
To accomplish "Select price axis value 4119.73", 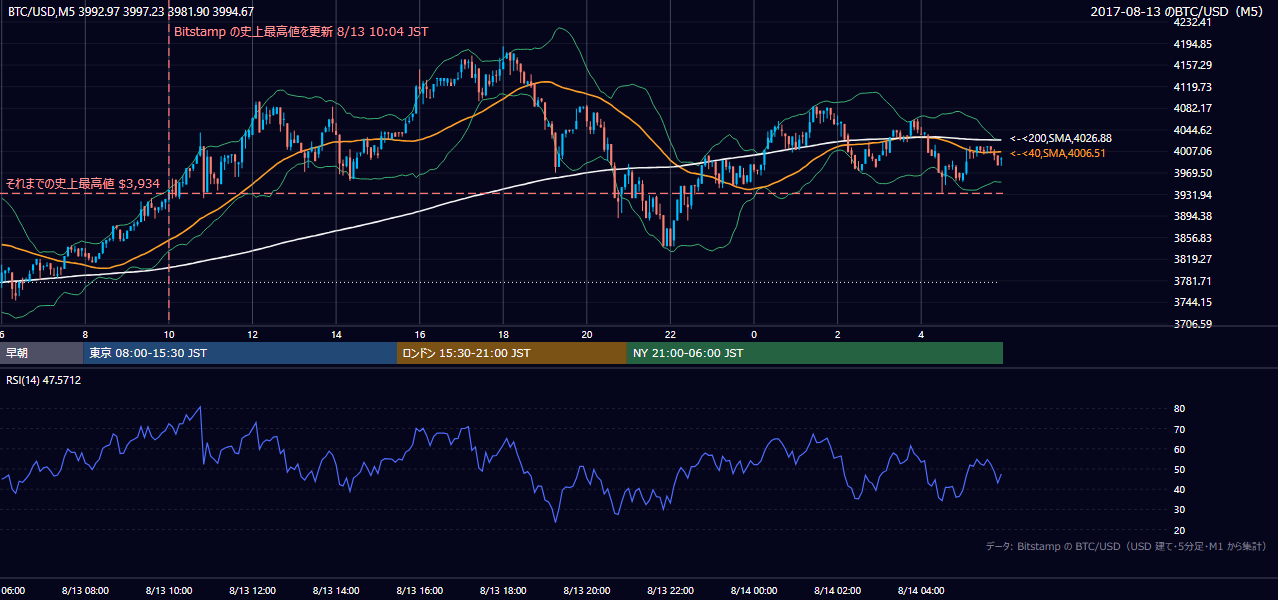I will point(1192,87).
